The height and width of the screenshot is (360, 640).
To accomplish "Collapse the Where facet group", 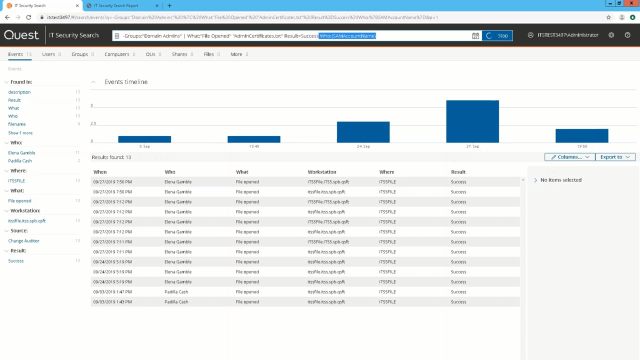I will (7, 171).
